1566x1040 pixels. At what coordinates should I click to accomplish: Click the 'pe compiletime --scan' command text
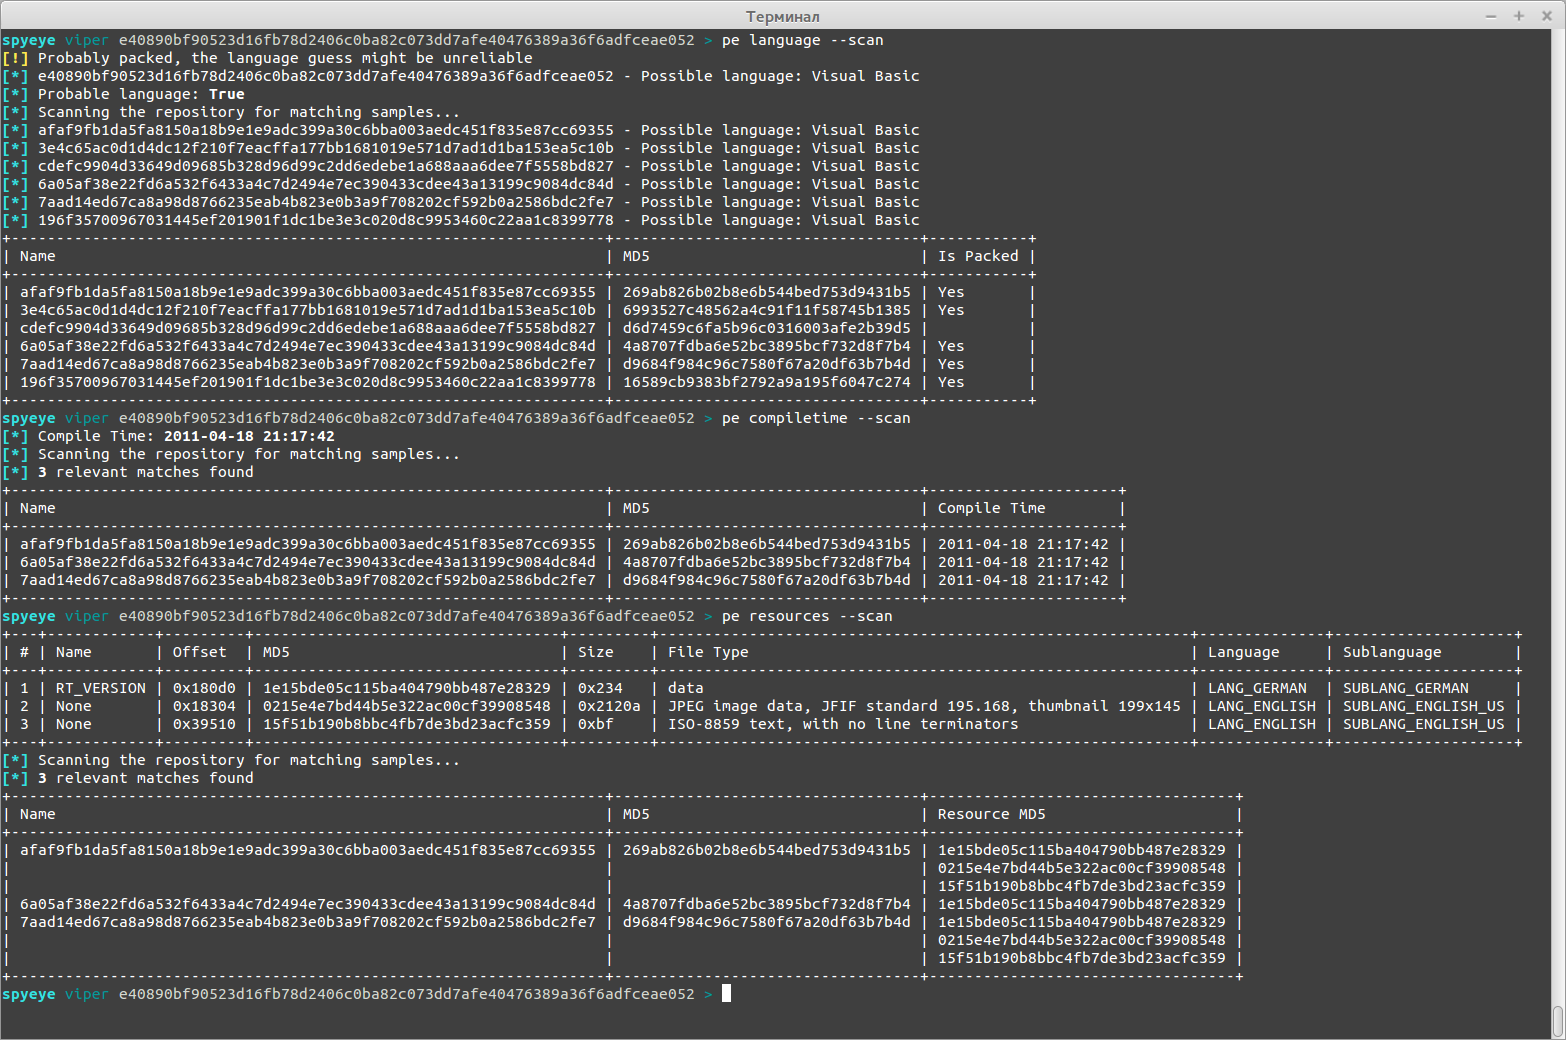coord(816,418)
